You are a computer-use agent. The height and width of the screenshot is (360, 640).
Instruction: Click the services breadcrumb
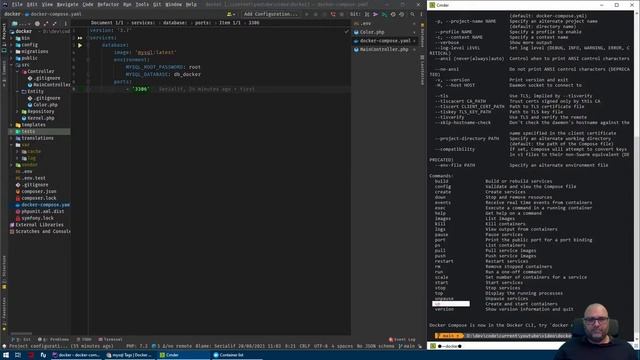point(142,23)
